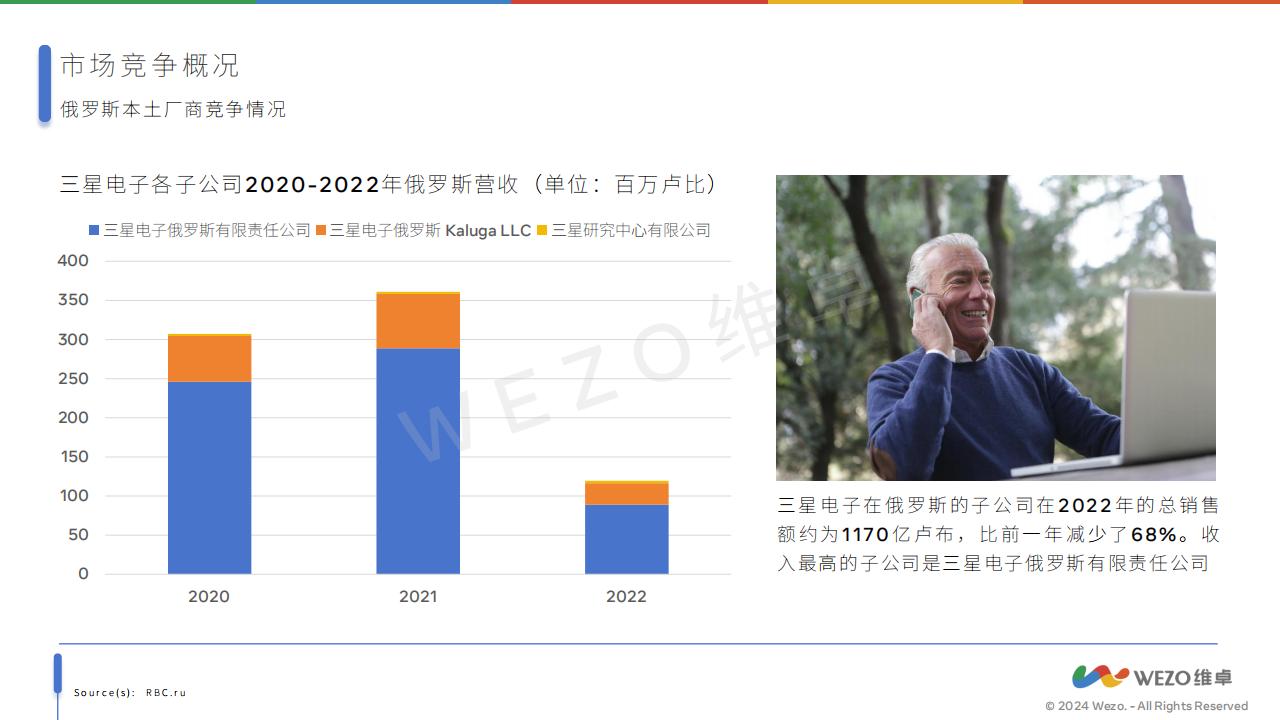Click the orange segment of the 2022 bar

pos(627,494)
